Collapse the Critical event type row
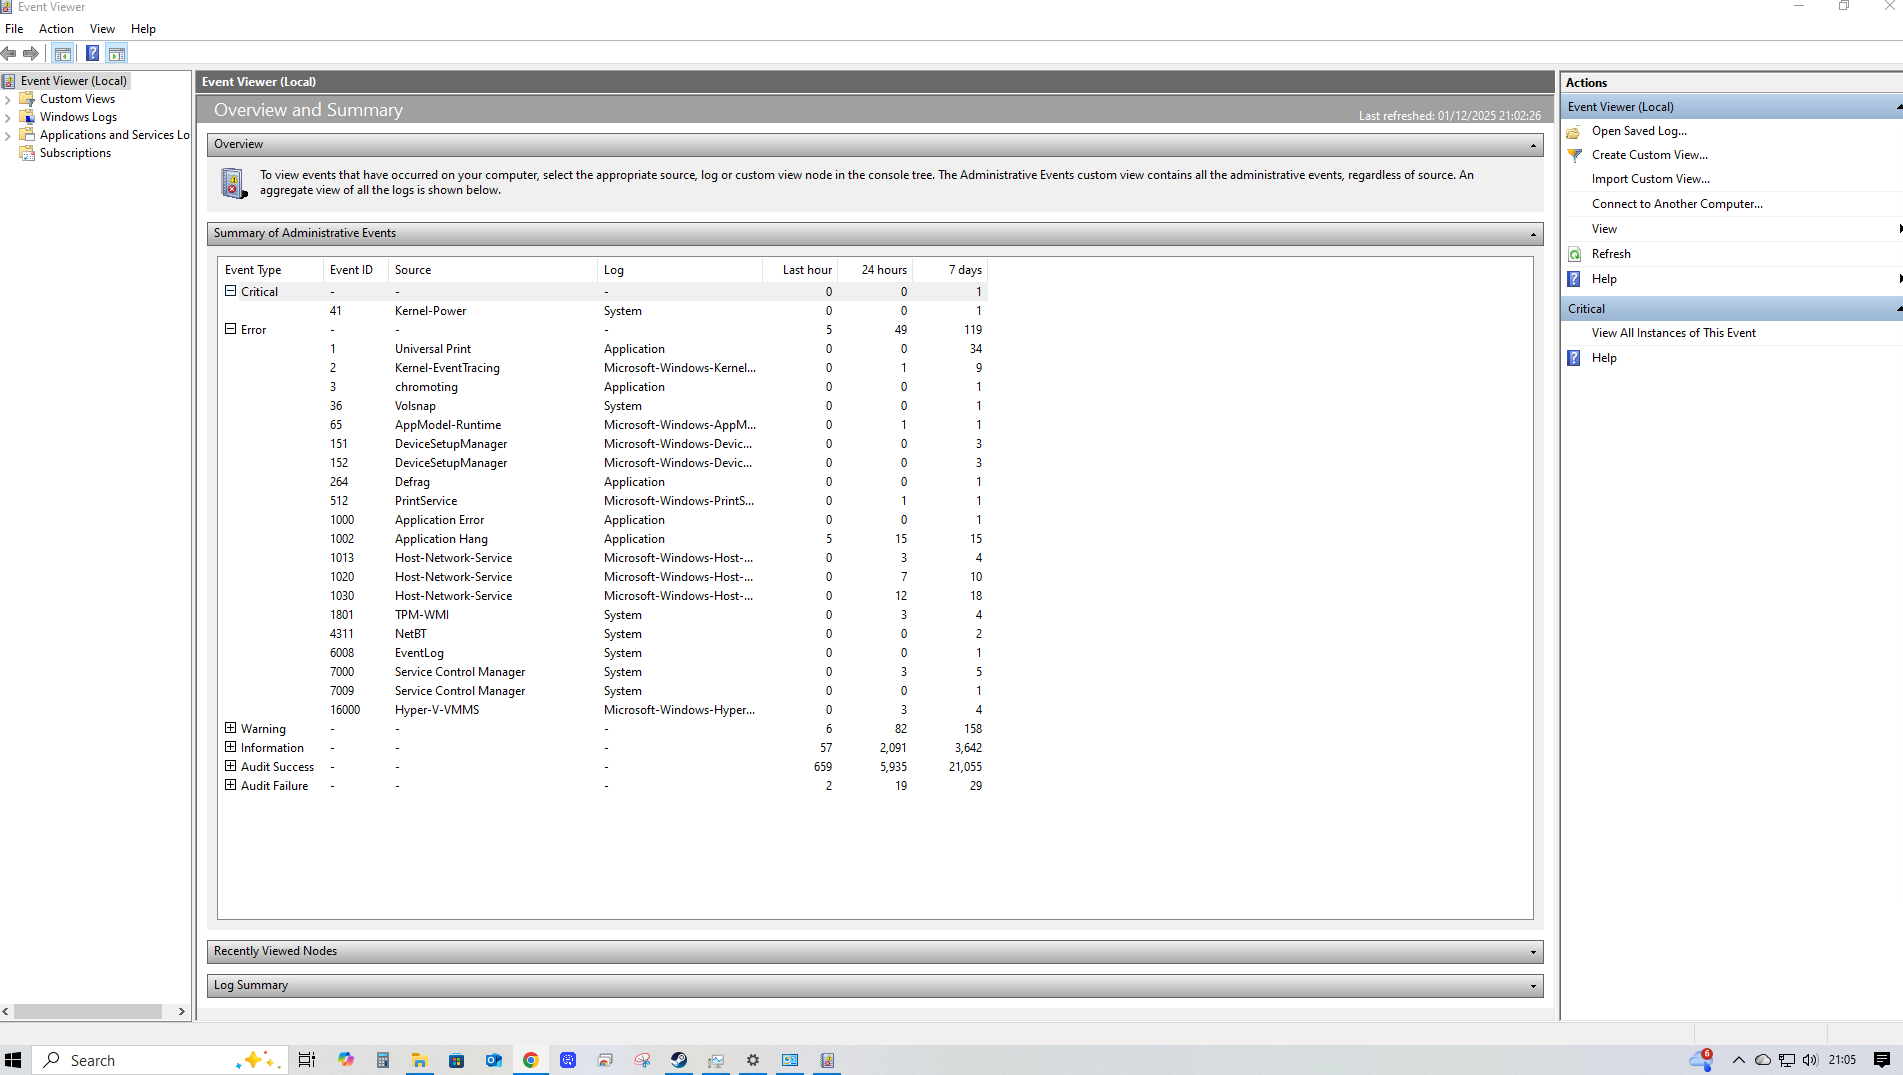Viewport: 1903px width, 1075px height. [231, 291]
